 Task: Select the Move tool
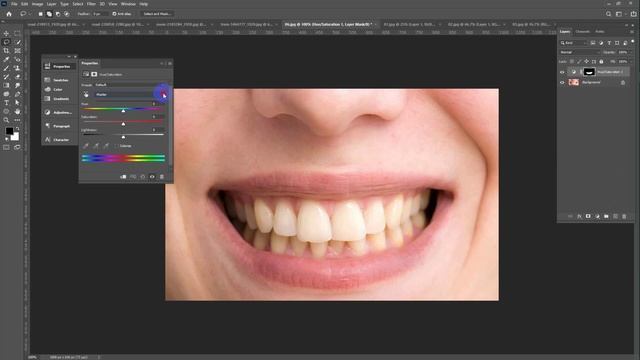[6, 33]
